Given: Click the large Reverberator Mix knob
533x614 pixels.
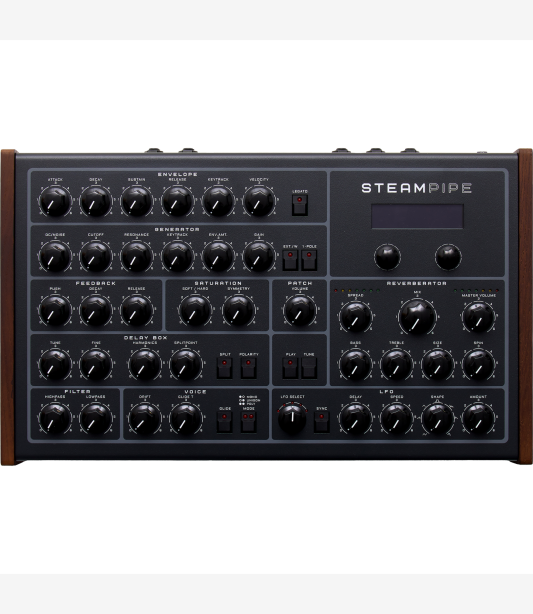Looking at the screenshot, I should 417,317.
